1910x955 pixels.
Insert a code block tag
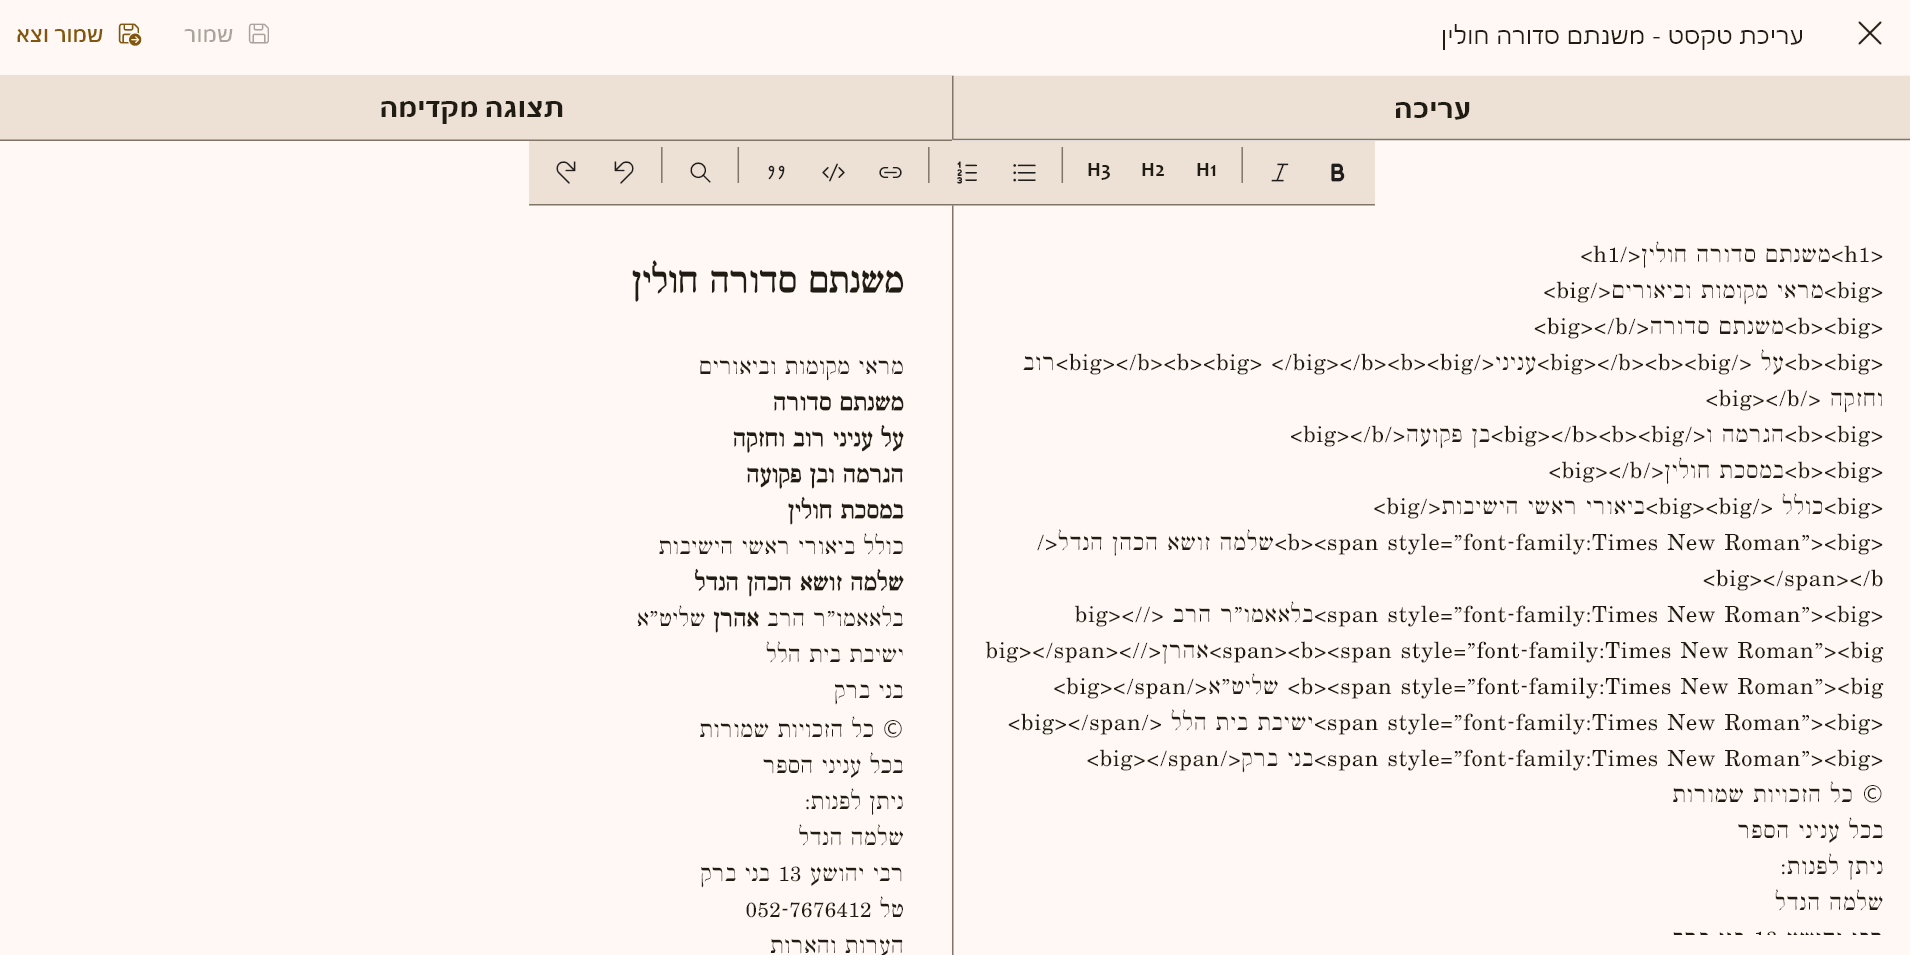click(x=833, y=172)
